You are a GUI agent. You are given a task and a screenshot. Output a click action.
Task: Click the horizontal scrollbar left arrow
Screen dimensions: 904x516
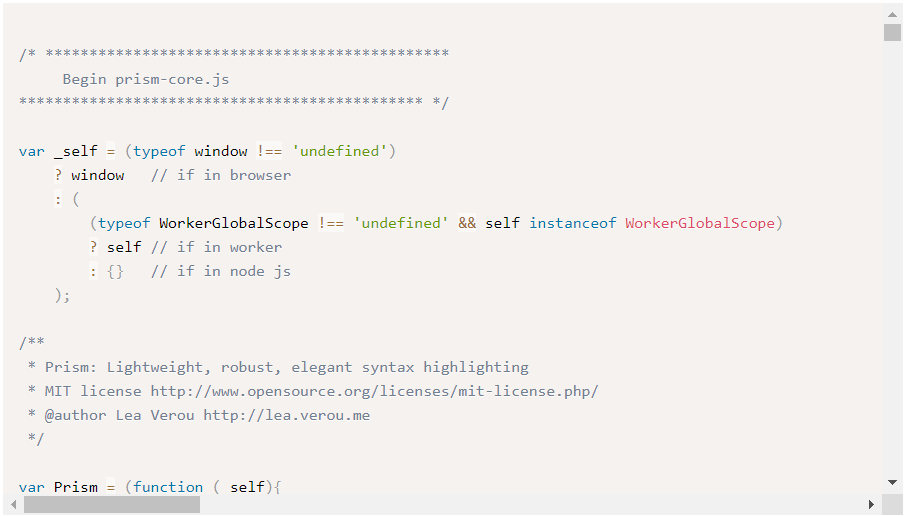pyautogui.click(x=13, y=504)
